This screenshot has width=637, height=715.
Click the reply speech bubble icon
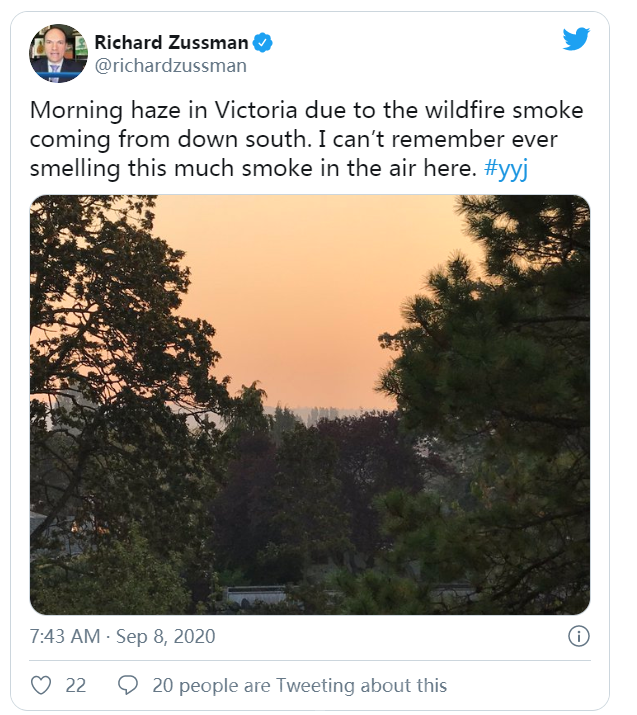pyautogui.click(x=128, y=685)
